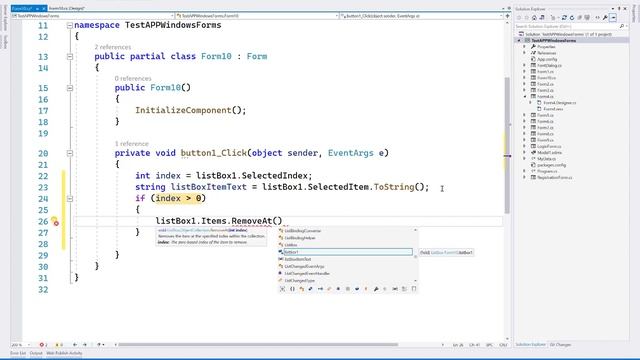
Task: Click the navigate backward arrow in editor bottom bar
Action: tap(75, 345)
